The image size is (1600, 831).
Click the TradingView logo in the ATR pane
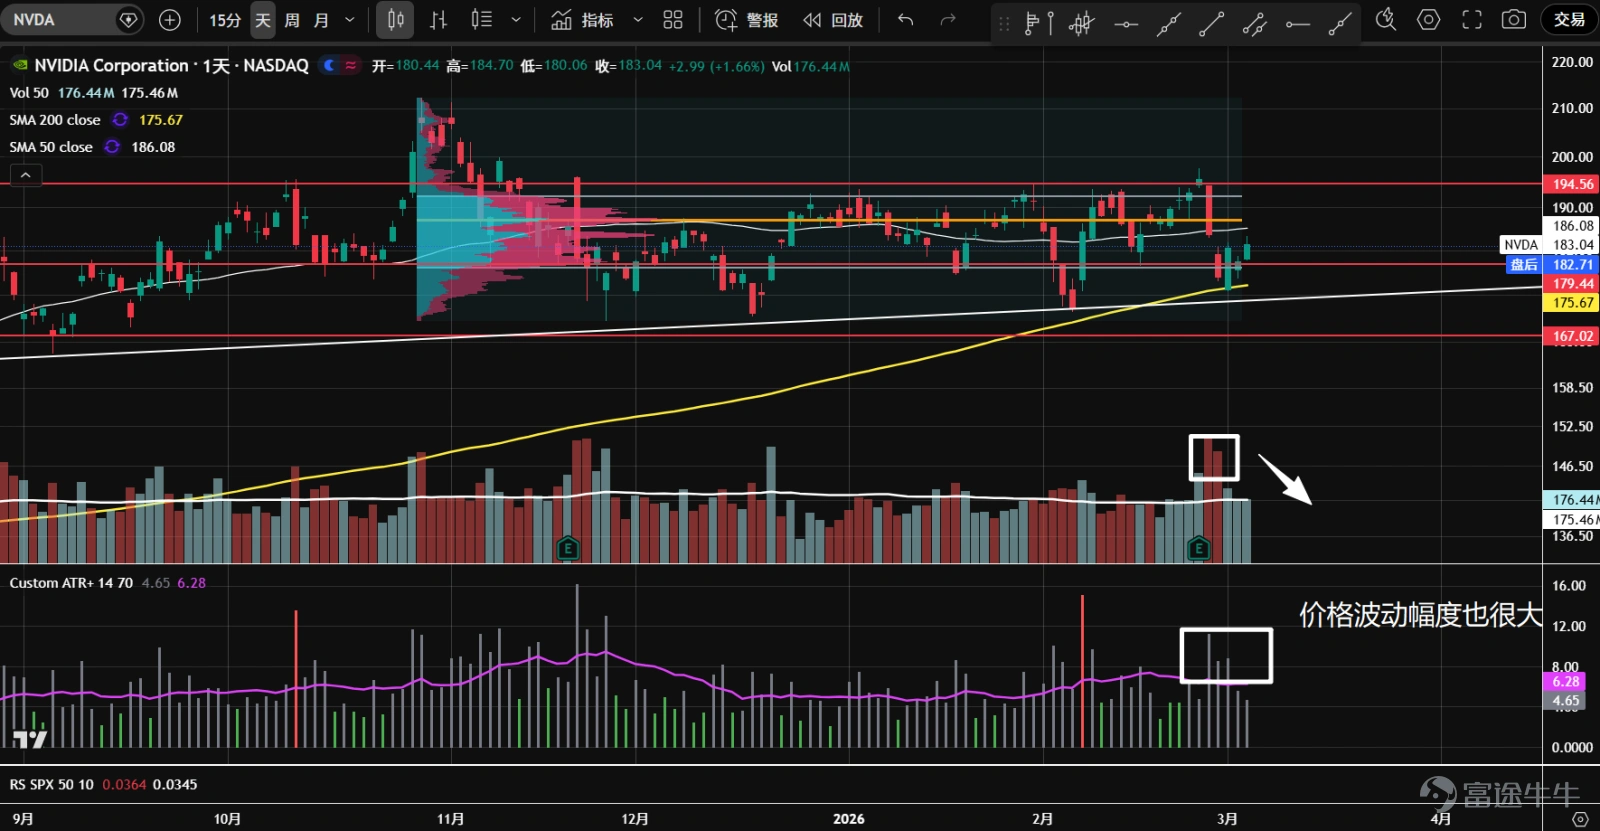tap(30, 740)
